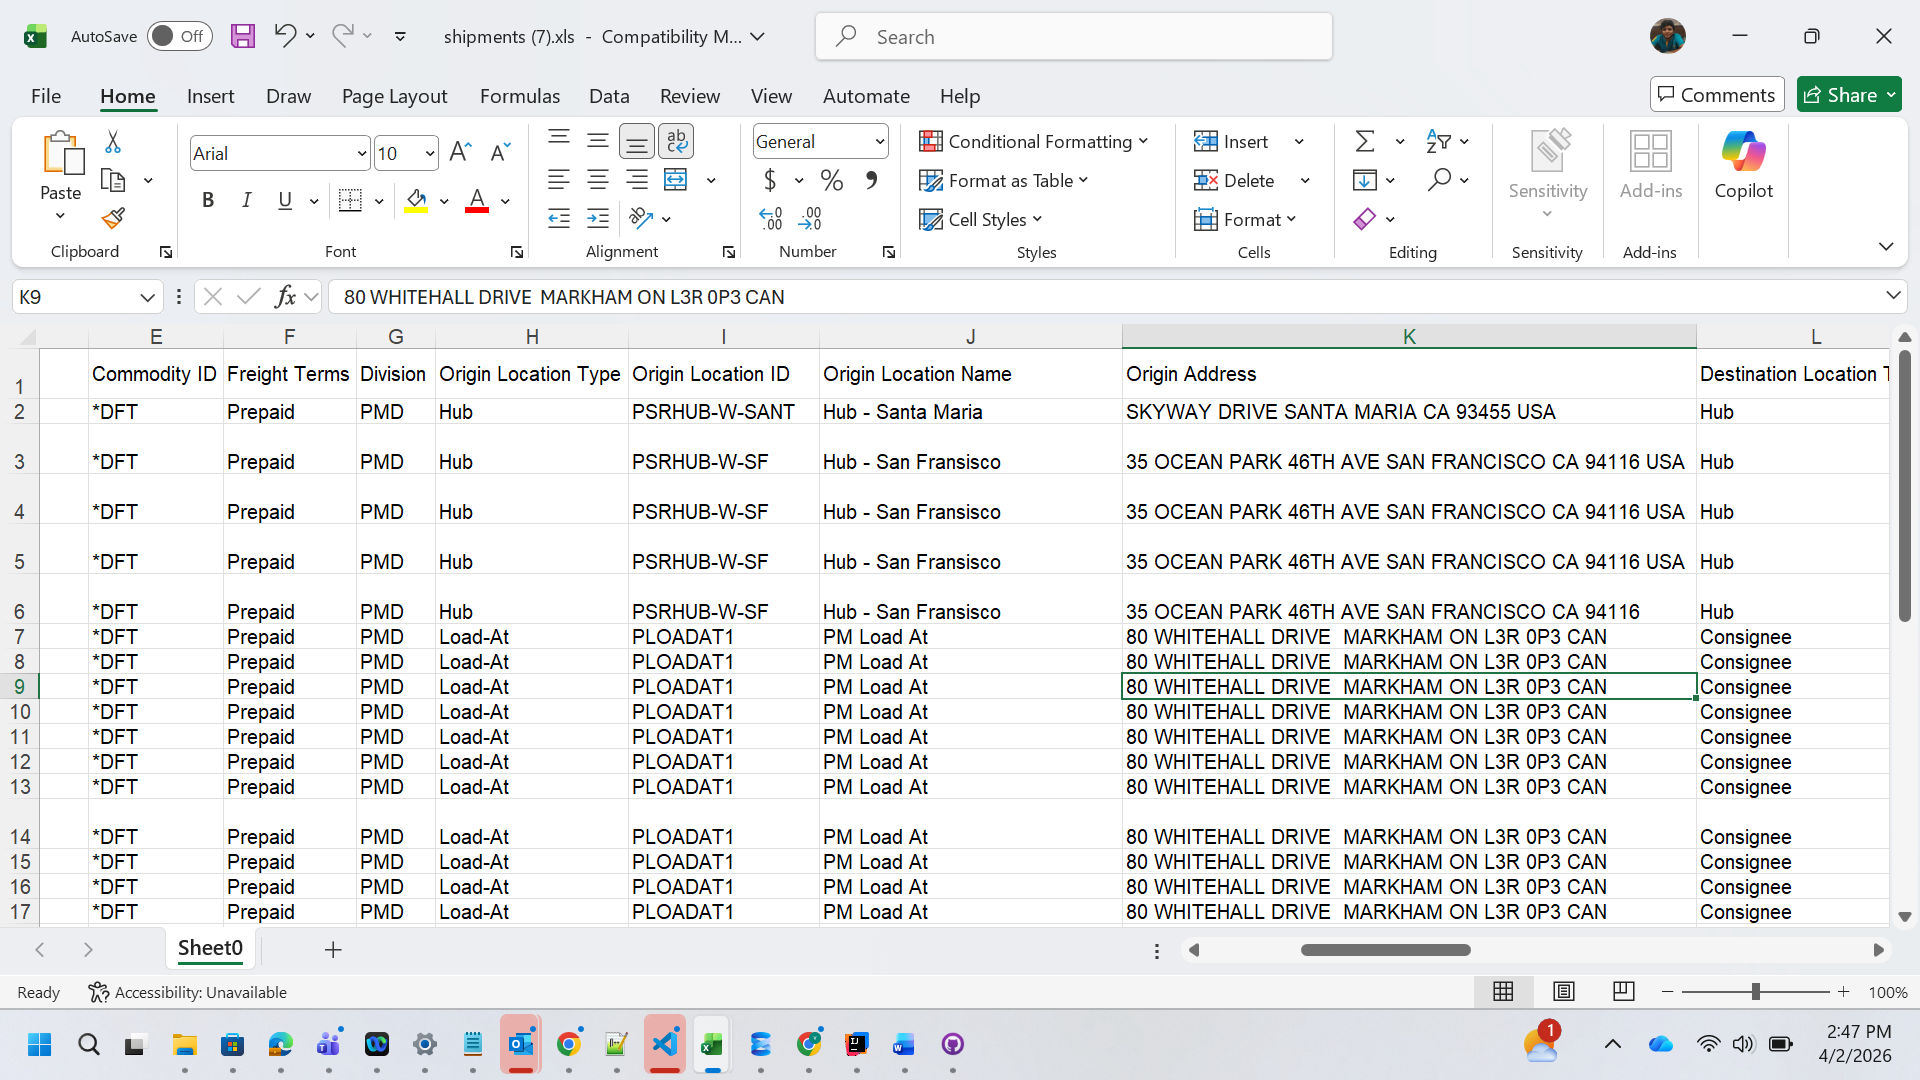Viewport: 1920px width, 1080px height.
Task: Open the Copilot pane
Action: [x=1743, y=165]
